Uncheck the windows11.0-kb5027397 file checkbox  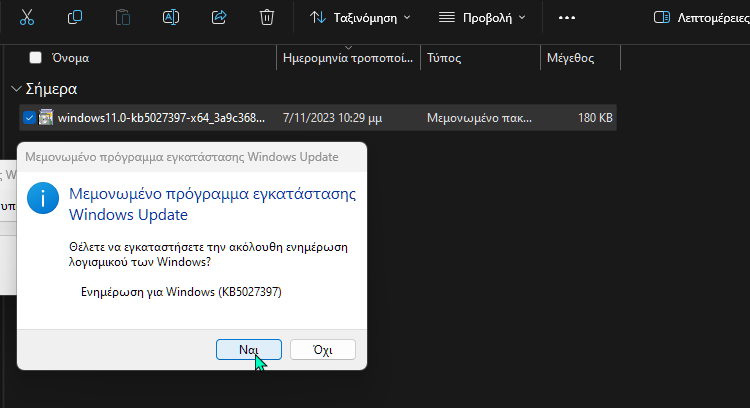29,118
